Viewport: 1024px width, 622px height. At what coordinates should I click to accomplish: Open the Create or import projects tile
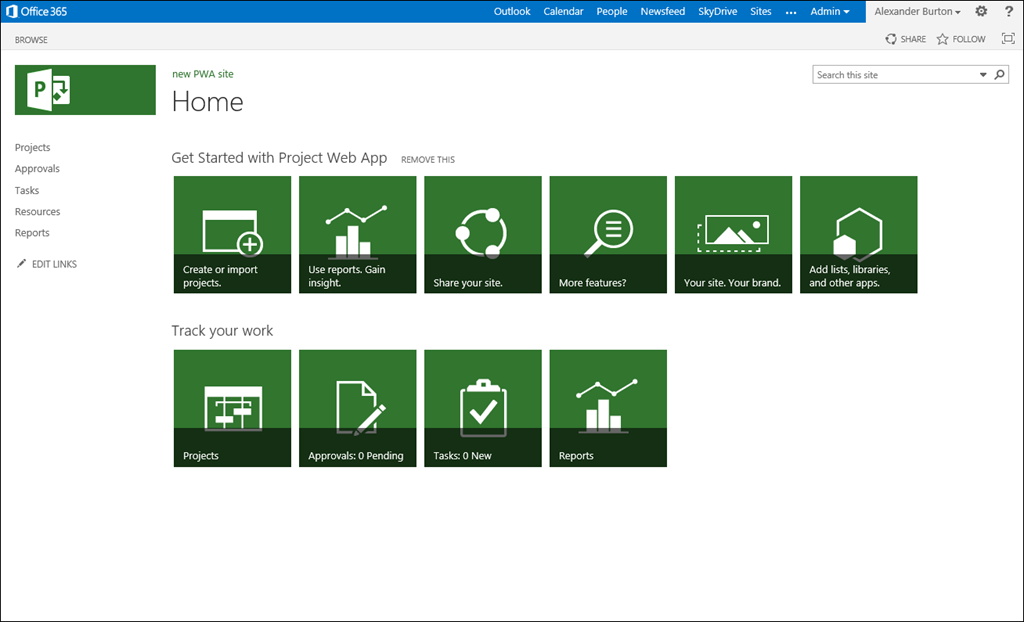click(232, 235)
